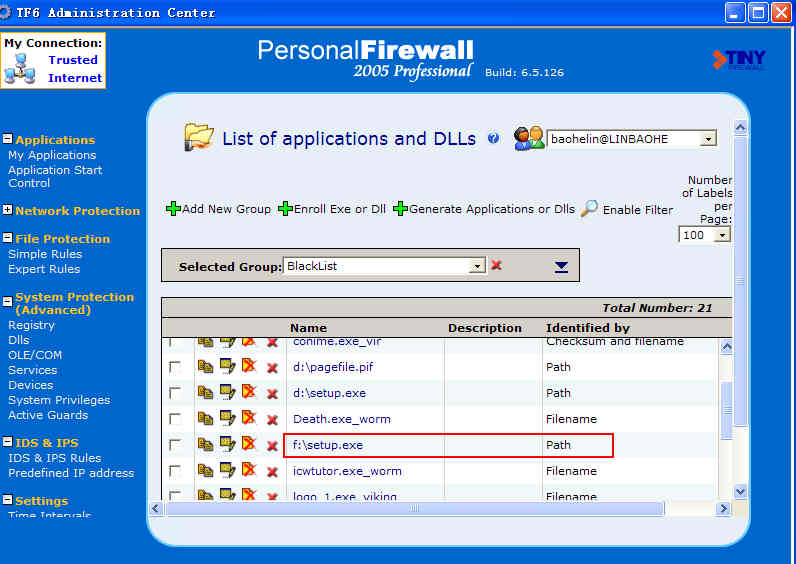Collapse the IDS & IPS sidebar section
Screen dimensions: 796x564
(x=8, y=442)
